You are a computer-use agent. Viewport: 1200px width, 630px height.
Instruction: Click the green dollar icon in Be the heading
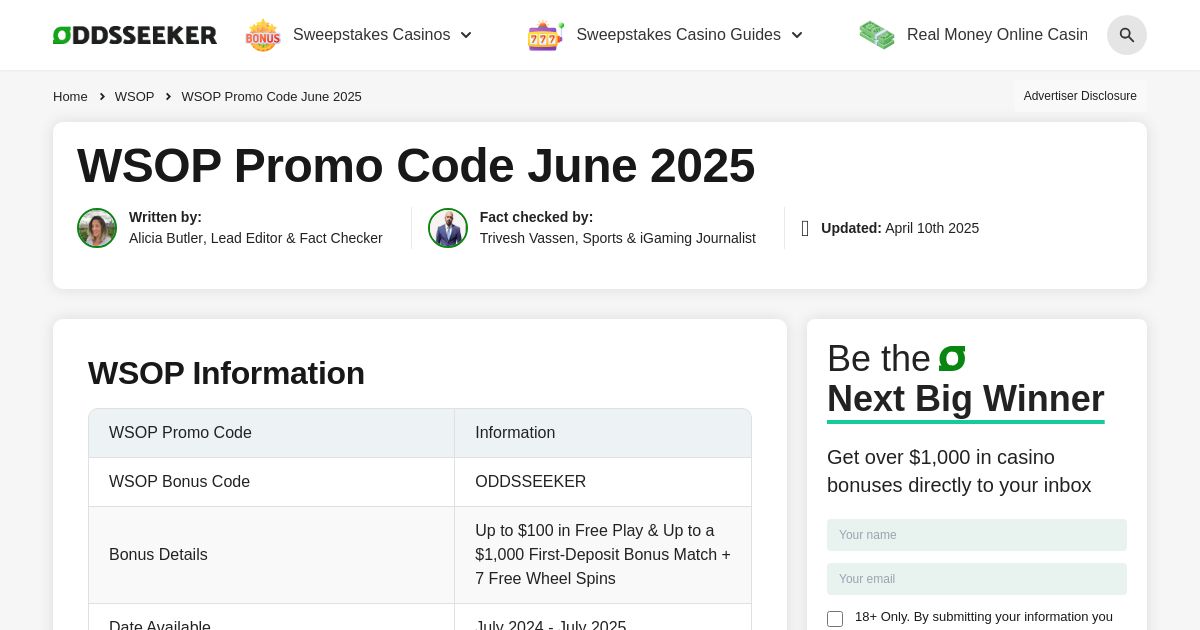tap(951, 358)
